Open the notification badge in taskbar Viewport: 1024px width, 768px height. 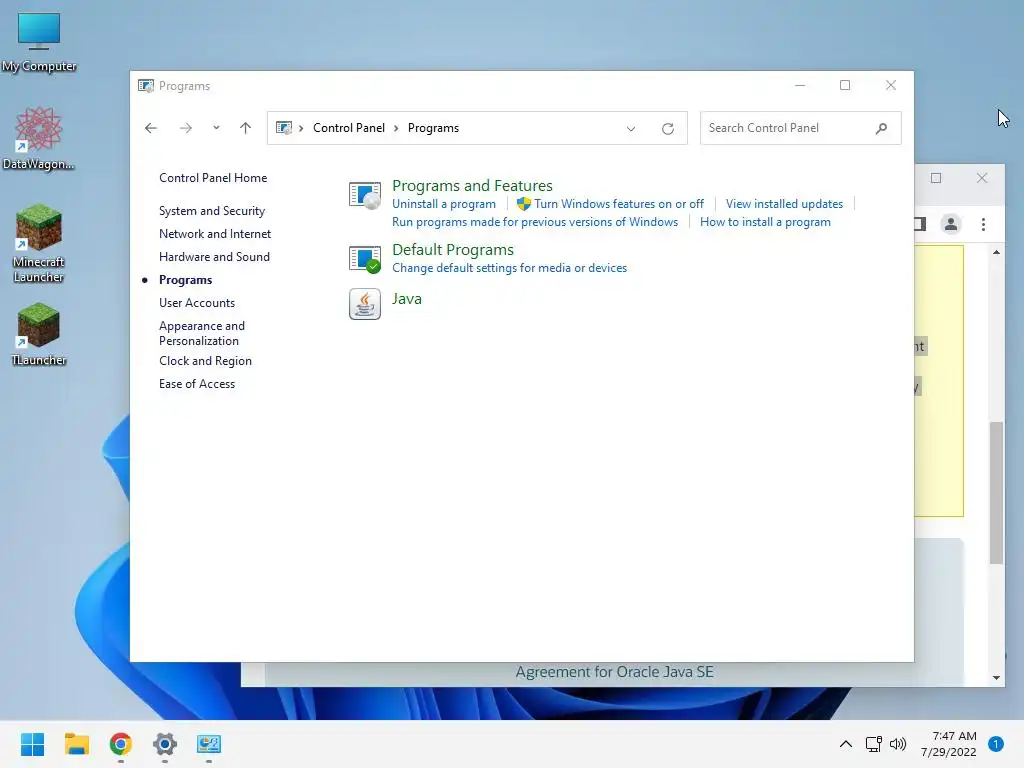996,744
